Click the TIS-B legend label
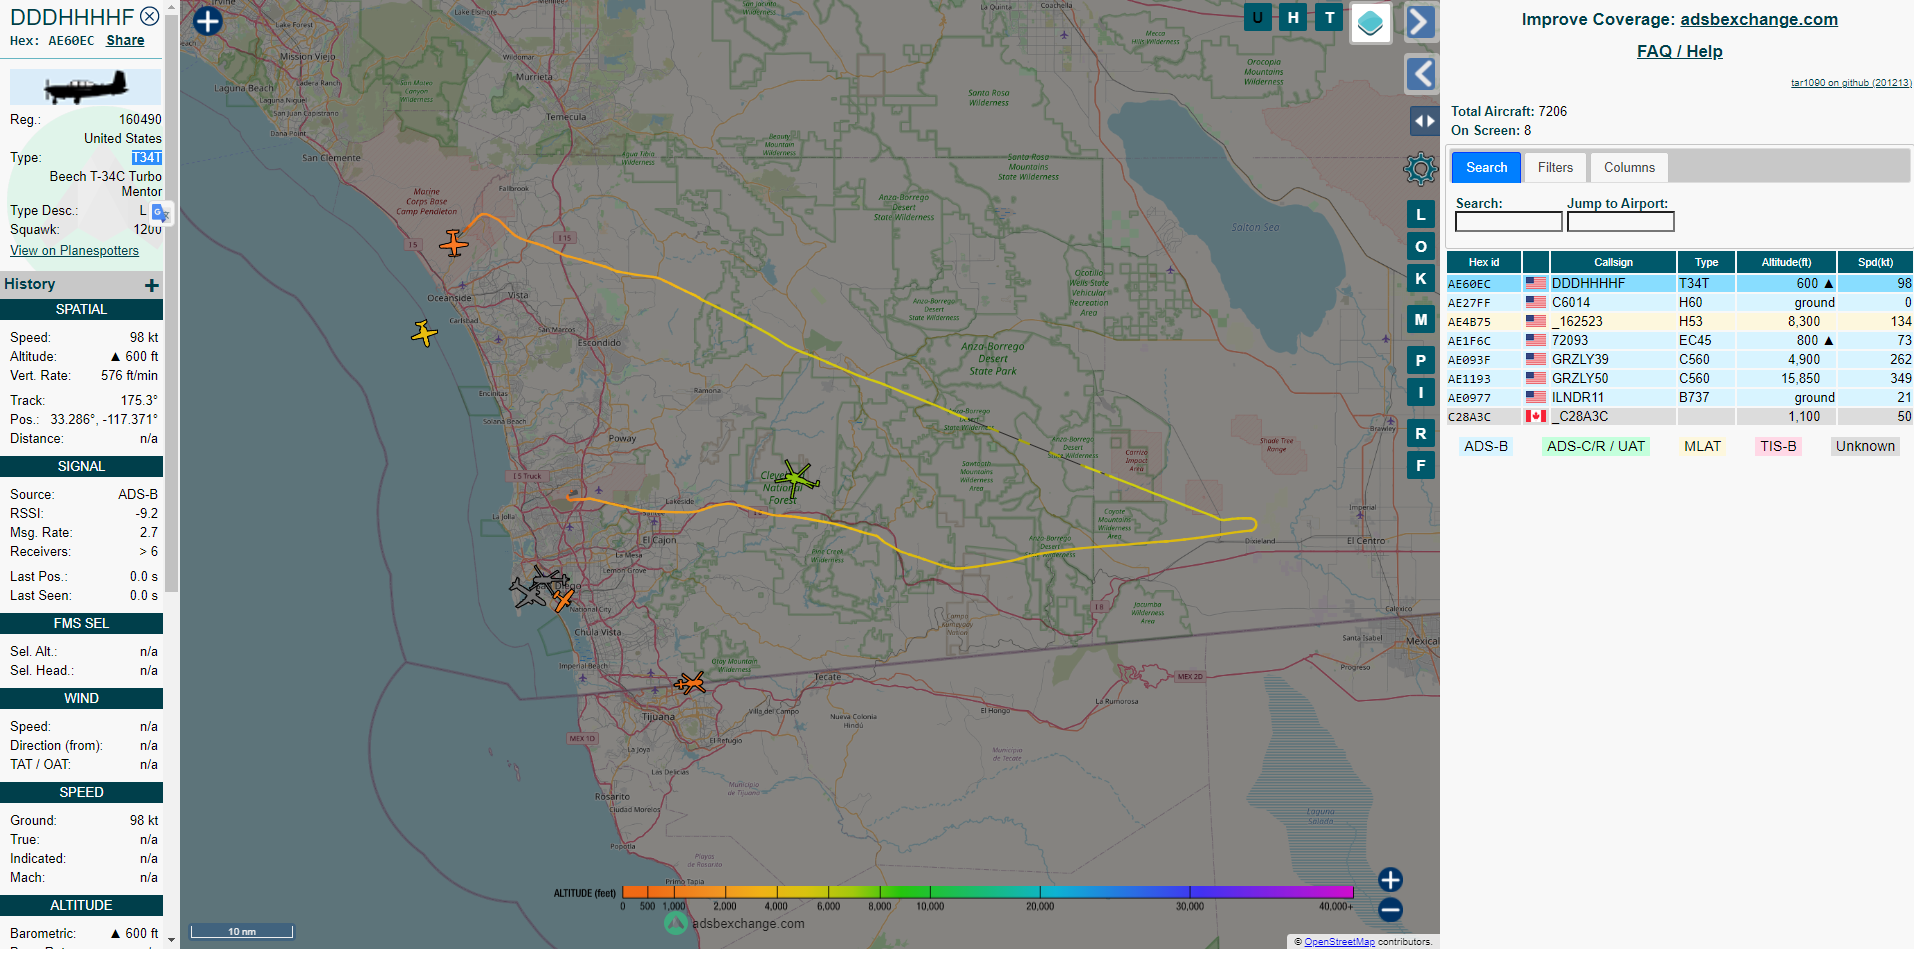The width and height of the screenshot is (1914, 953). [1778, 447]
